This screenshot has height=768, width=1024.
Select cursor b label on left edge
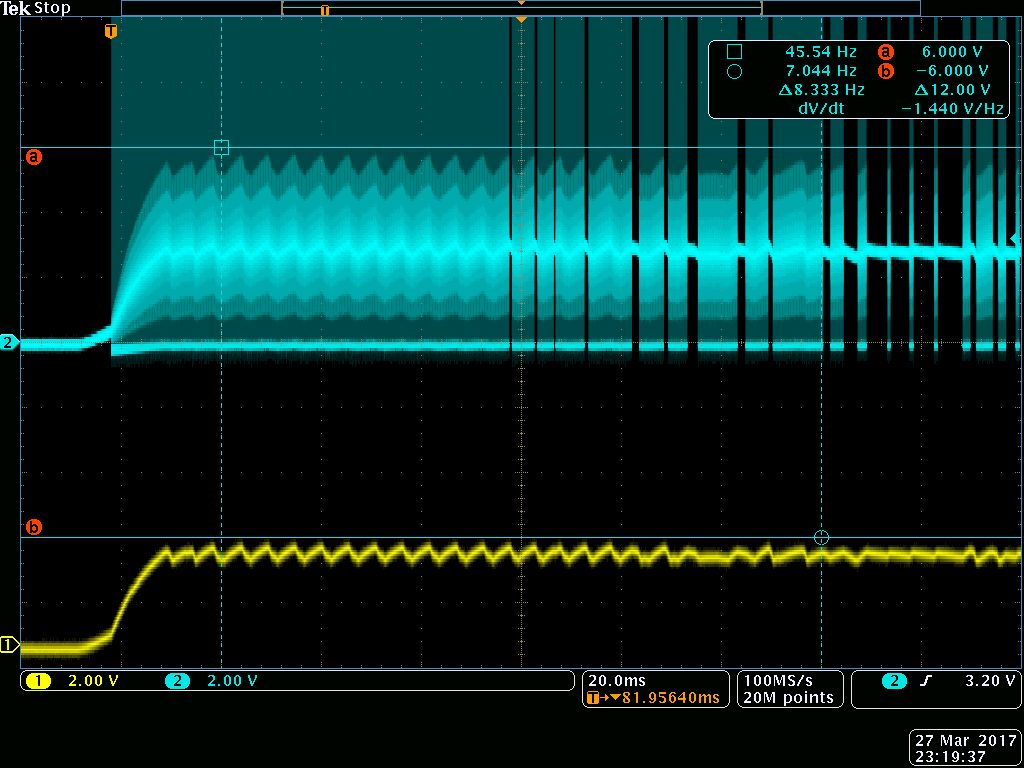33,526
